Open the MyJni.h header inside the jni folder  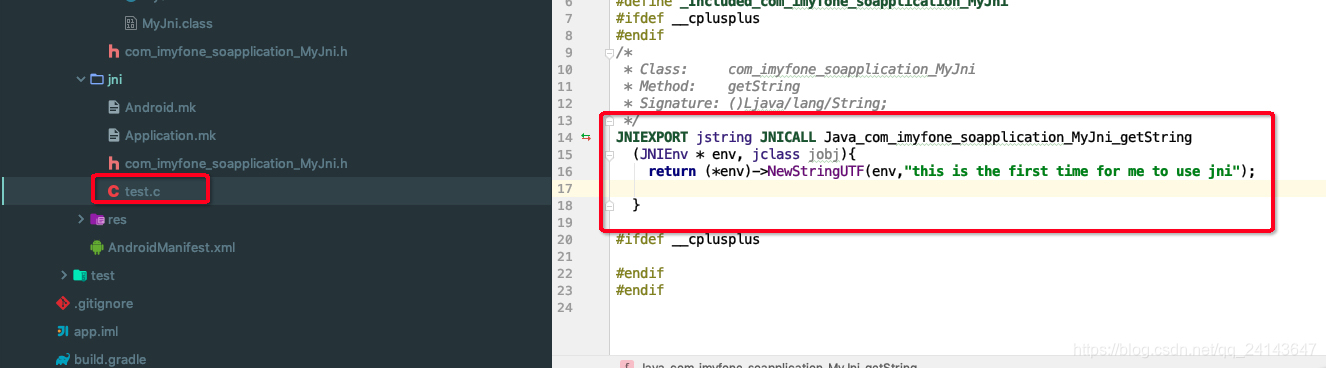[236, 163]
